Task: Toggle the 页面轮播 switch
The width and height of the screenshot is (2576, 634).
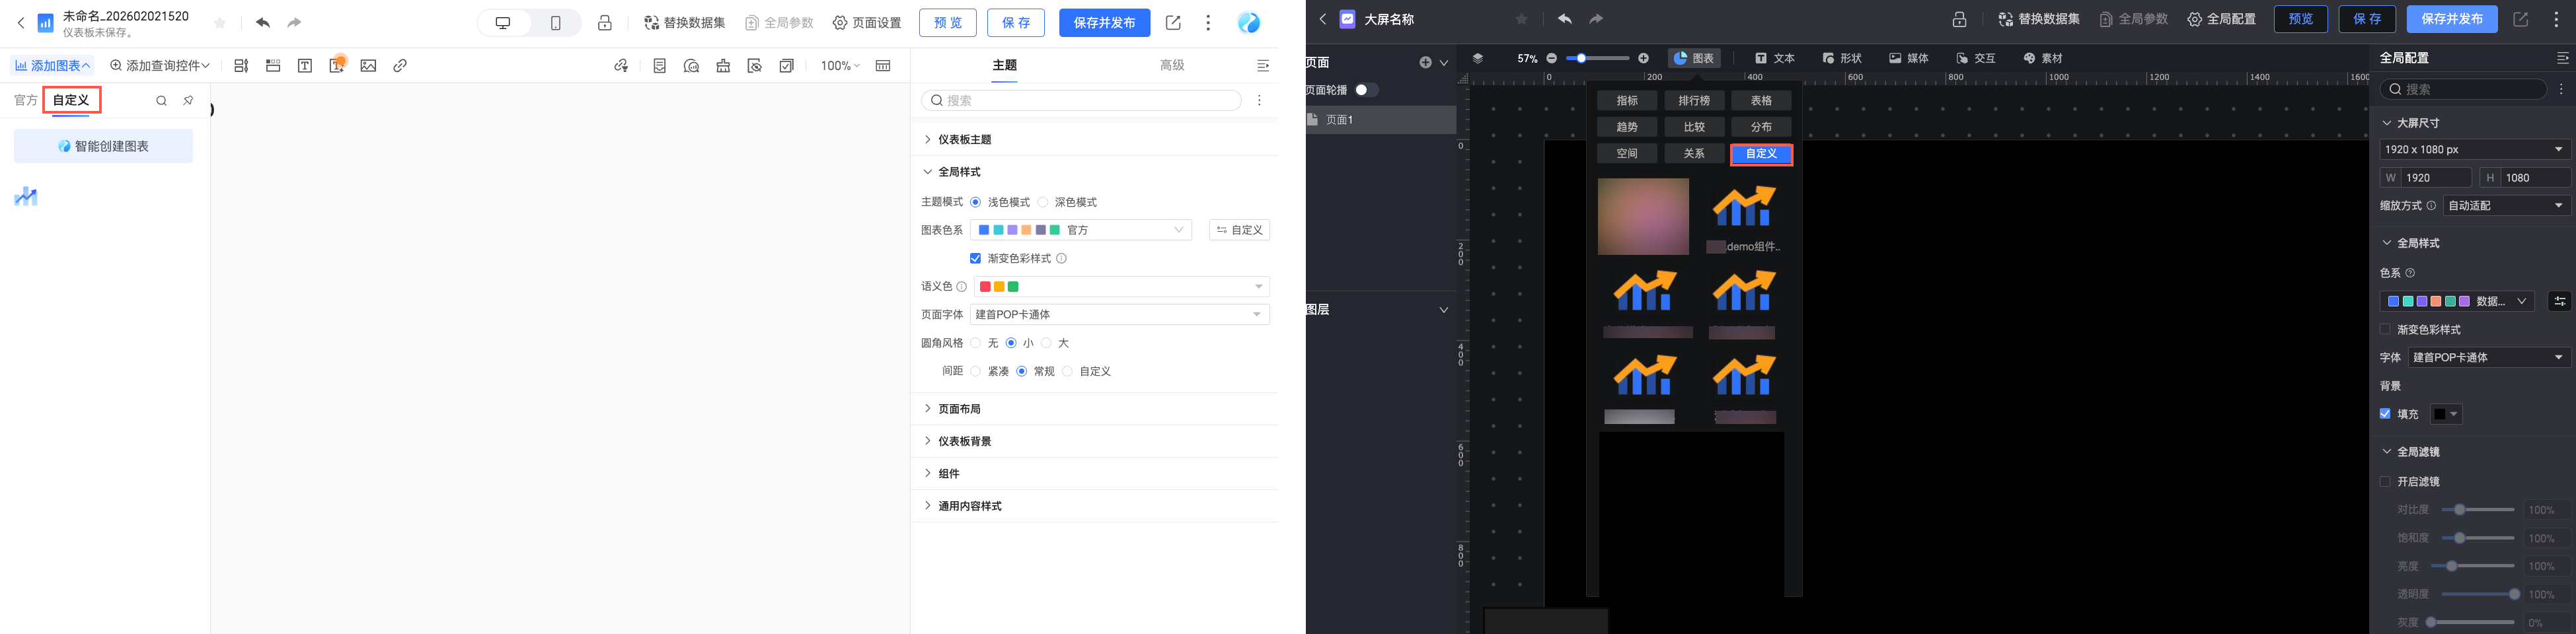Action: [x=1366, y=90]
